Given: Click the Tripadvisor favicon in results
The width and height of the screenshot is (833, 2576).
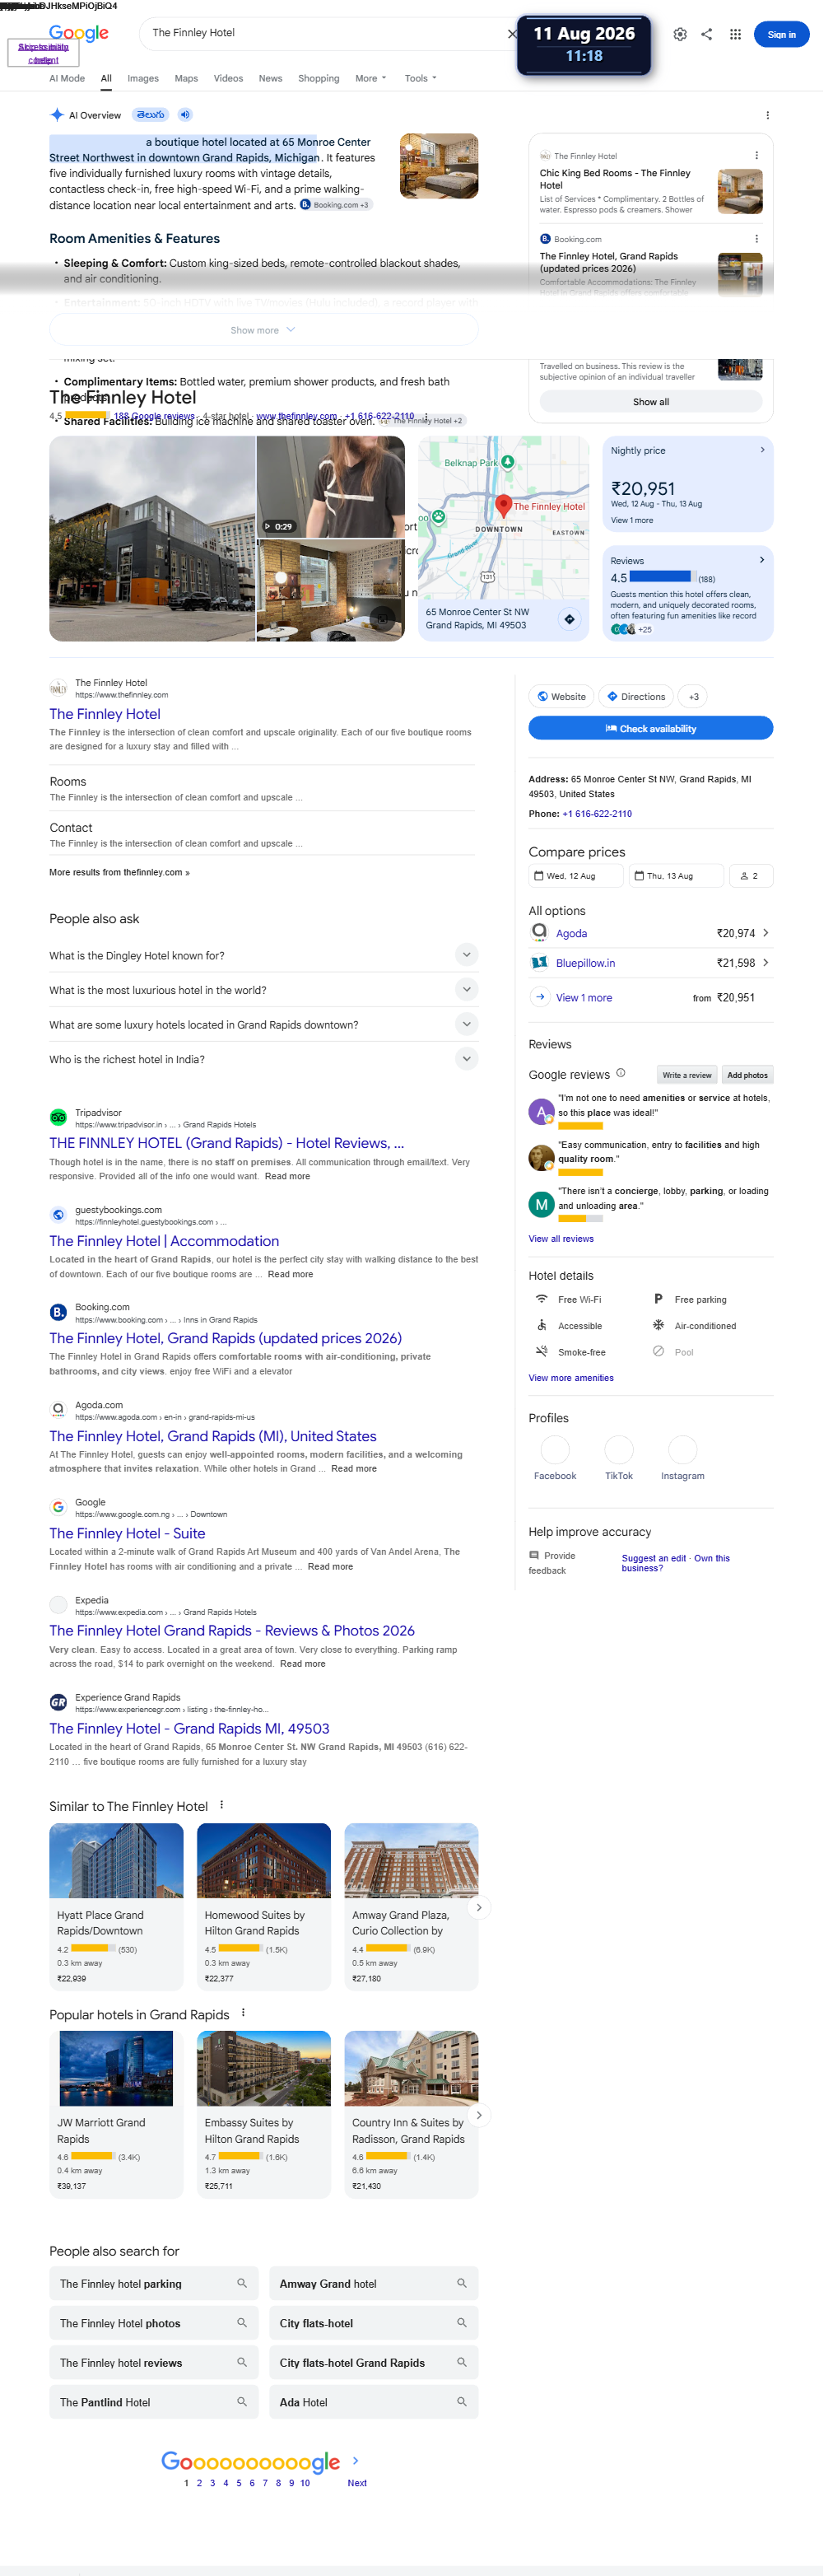Looking at the screenshot, I should pyautogui.click(x=58, y=1117).
